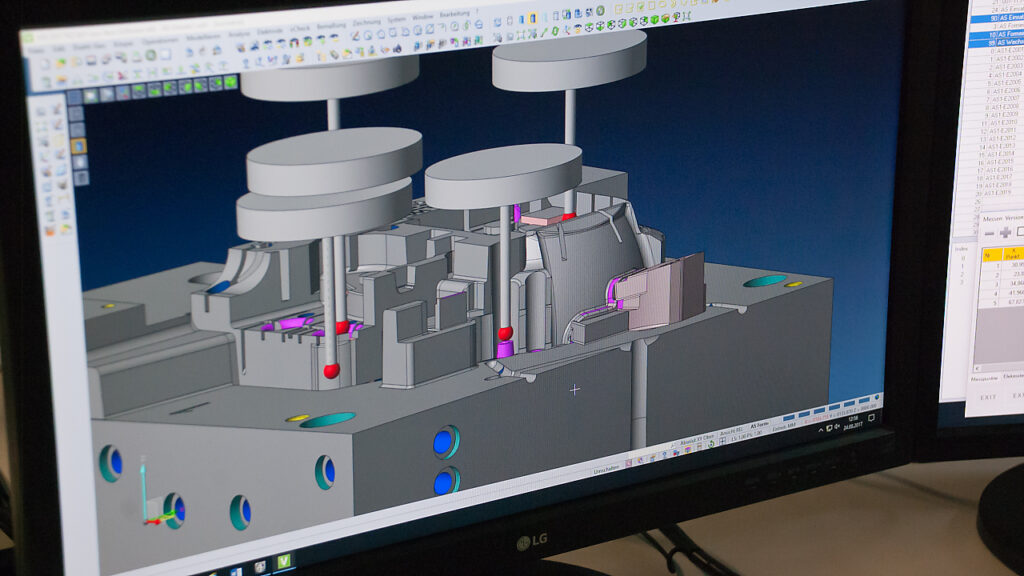Open the Elektrode menu
This screenshot has height=576, width=1024.
click(x=270, y=31)
